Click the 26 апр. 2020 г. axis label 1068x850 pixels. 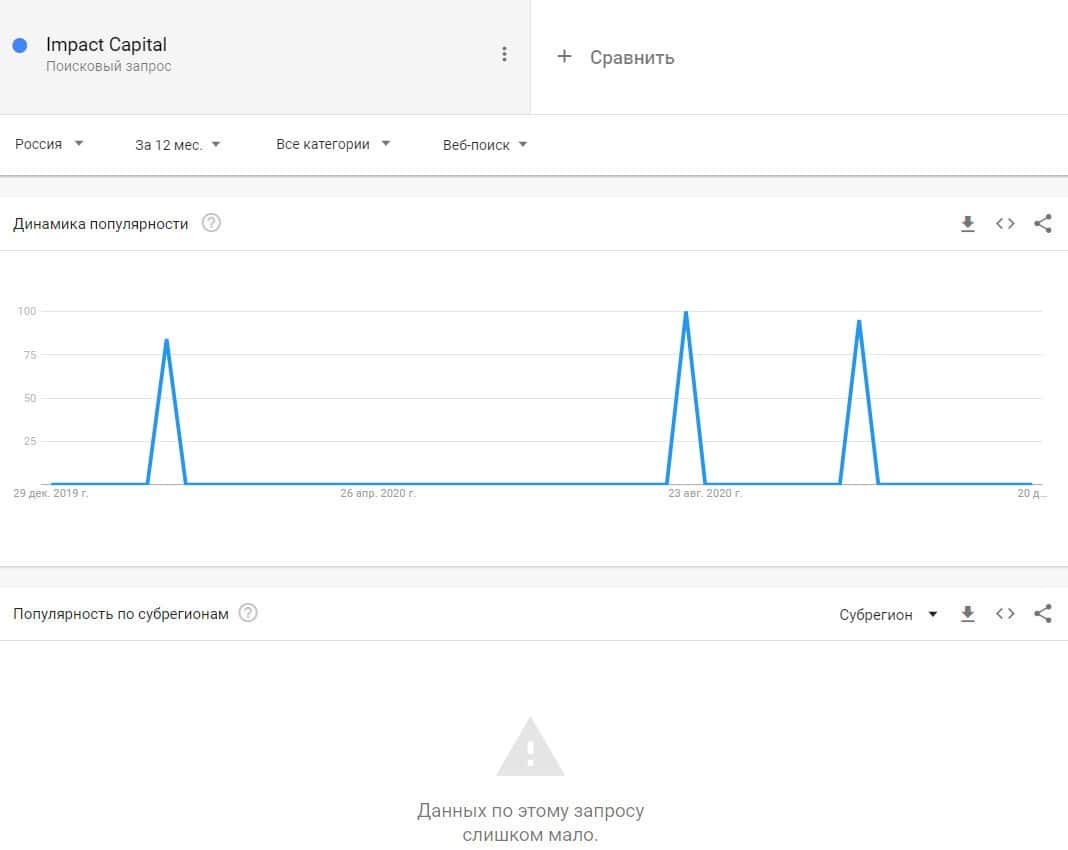tap(377, 493)
